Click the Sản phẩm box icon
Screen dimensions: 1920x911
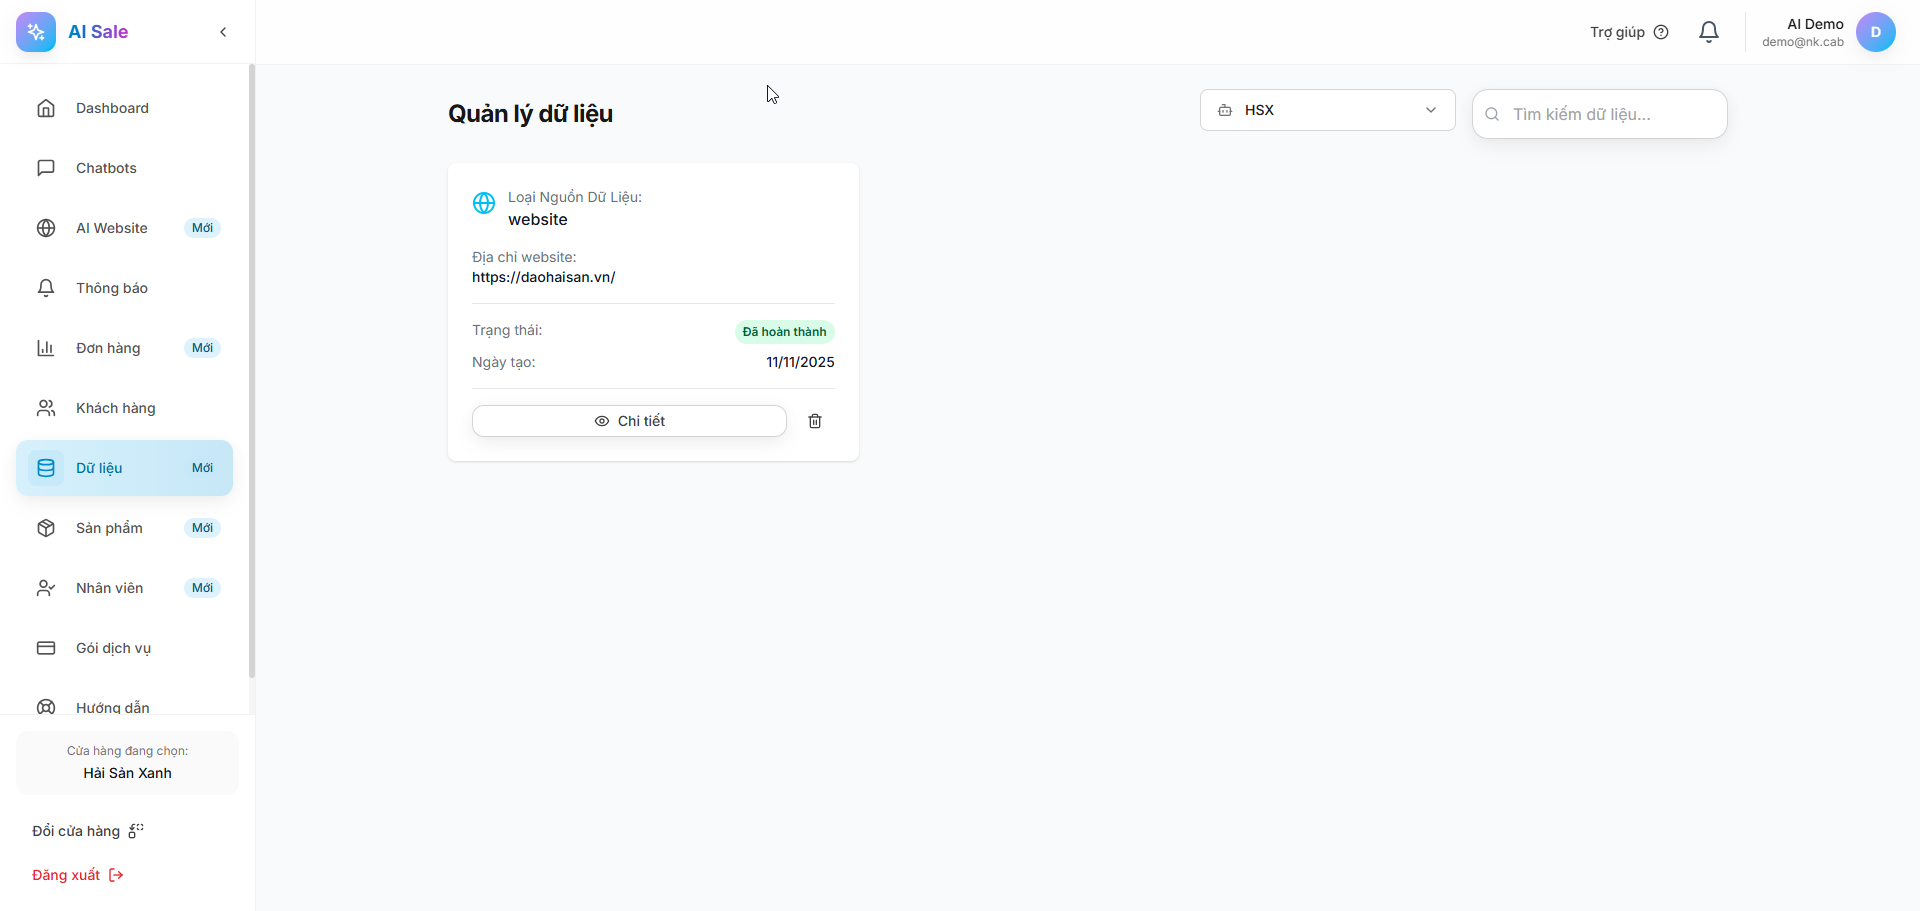point(46,528)
